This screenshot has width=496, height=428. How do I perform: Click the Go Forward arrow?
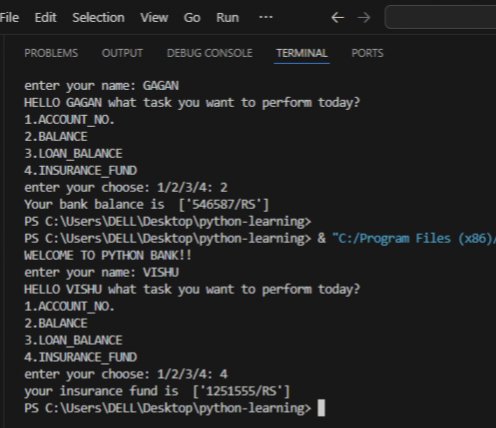[364, 17]
